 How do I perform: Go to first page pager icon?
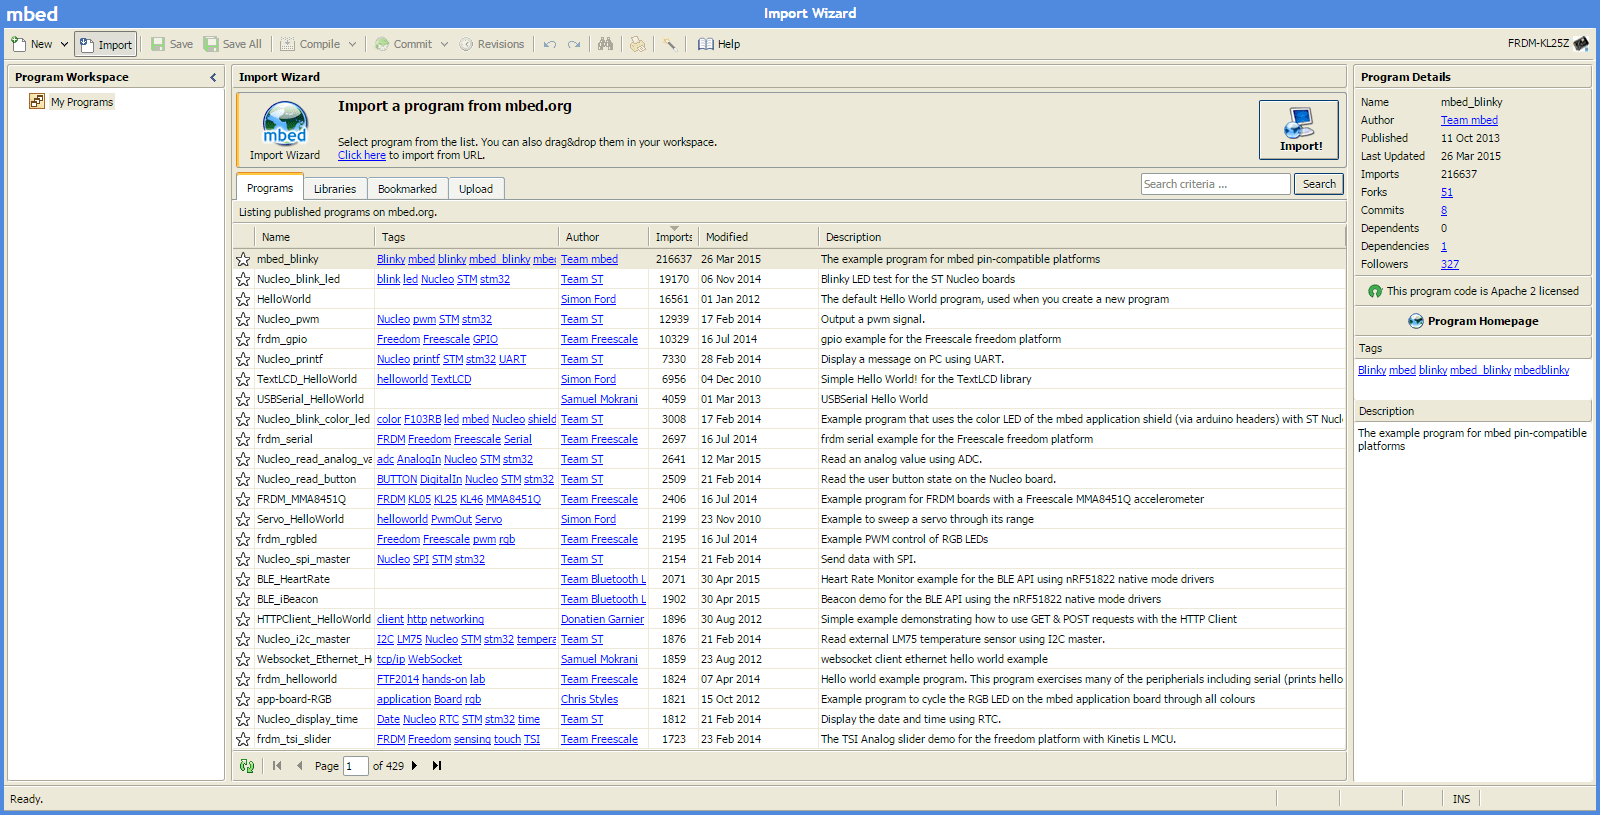pyautogui.click(x=277, y=766)
